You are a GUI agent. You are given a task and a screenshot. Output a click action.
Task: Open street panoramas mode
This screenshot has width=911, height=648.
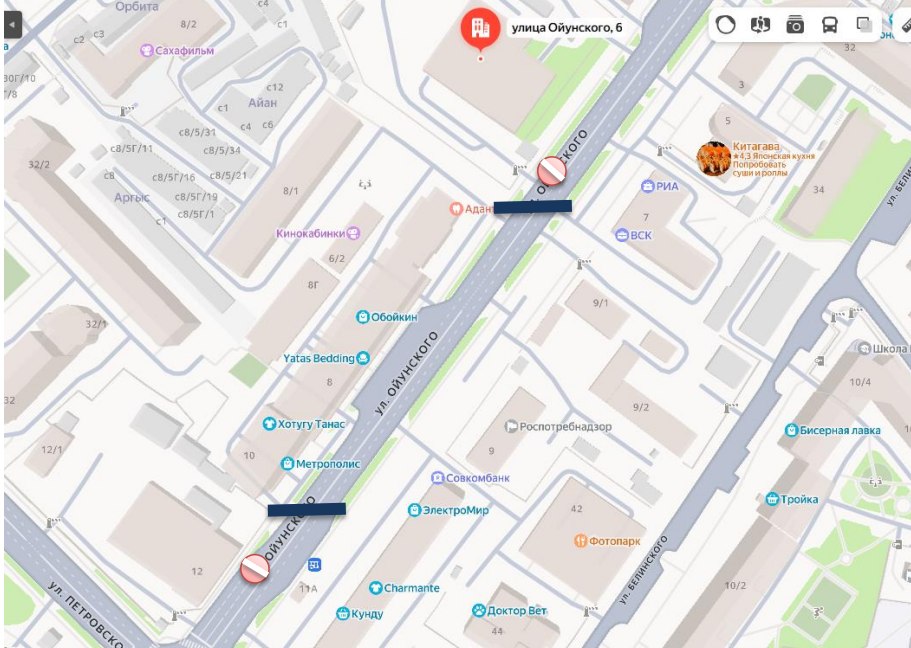(x=761, y=24)
